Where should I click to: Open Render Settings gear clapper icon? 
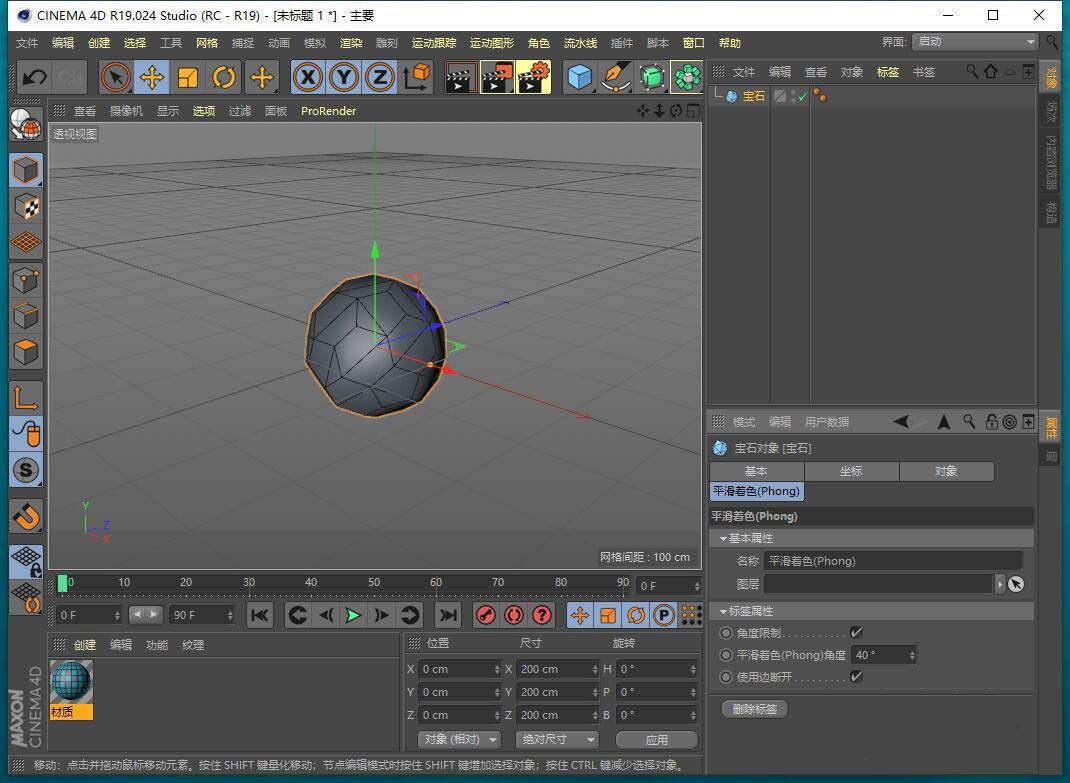[534, 77]
